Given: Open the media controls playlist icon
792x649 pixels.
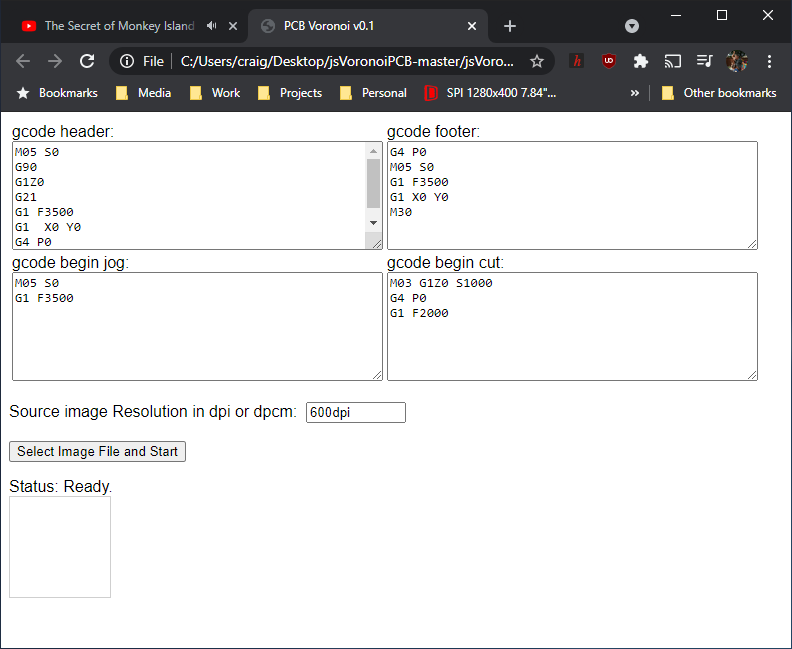Looking at the screenshot, I should pos(704,61).
